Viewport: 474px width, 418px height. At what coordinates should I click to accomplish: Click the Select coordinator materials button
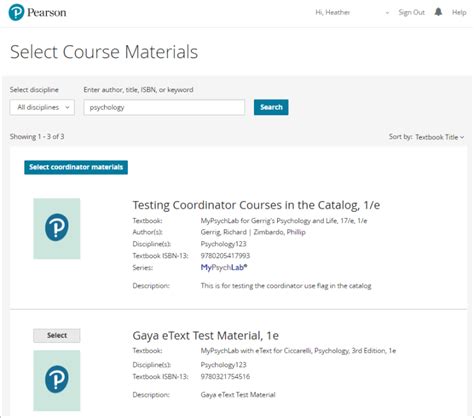(x=76, y=167)
